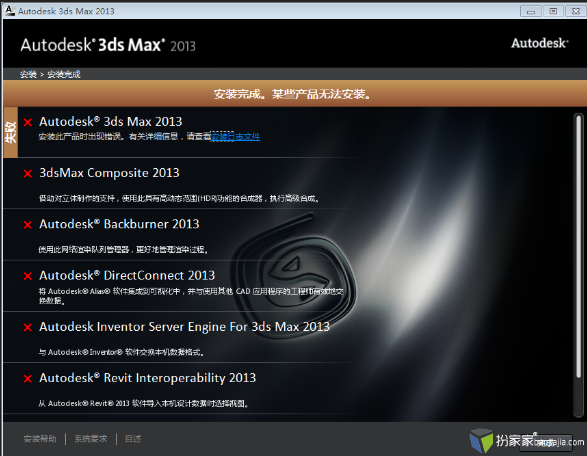587x456 pixels.
Task: Select the 3dsMax Composite 2013 product title
Action: coord(109,173)
